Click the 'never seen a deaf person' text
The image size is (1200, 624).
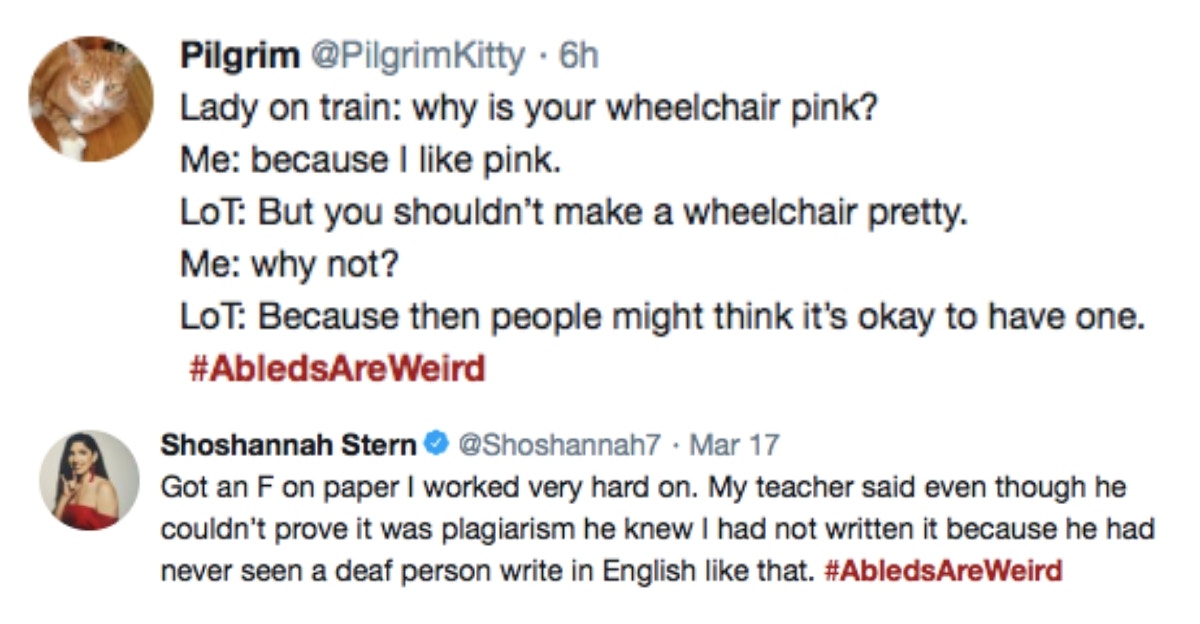(489, 572)
